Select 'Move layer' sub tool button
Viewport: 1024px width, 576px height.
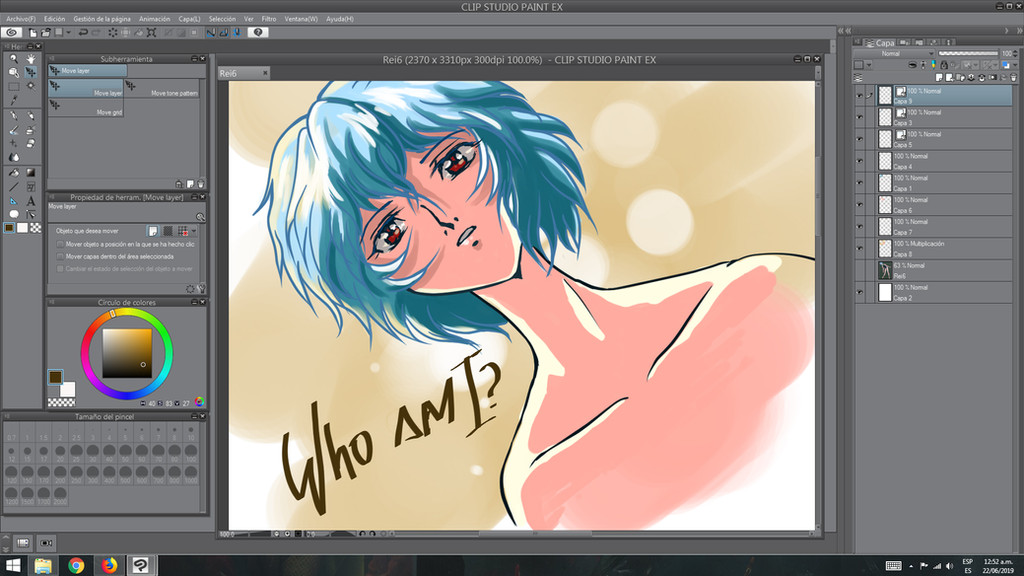click(86, 88)
